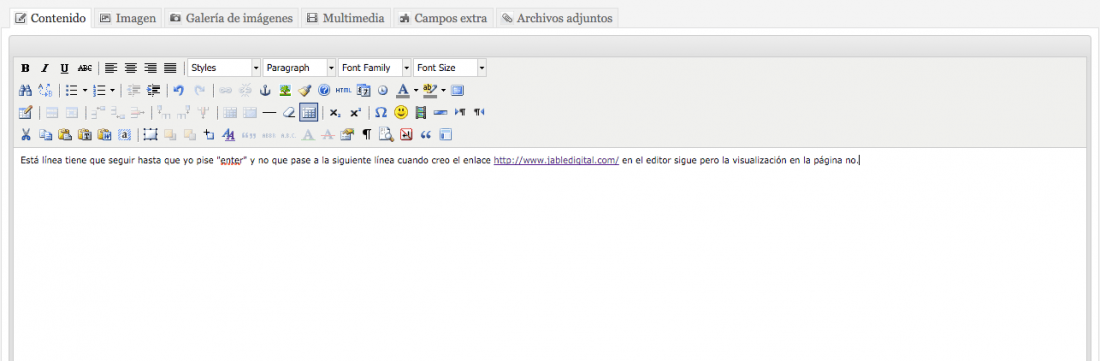Viewport: 1100px width, 361px height.
Task: Edit HTML source button
Action: tap(344, 90)
